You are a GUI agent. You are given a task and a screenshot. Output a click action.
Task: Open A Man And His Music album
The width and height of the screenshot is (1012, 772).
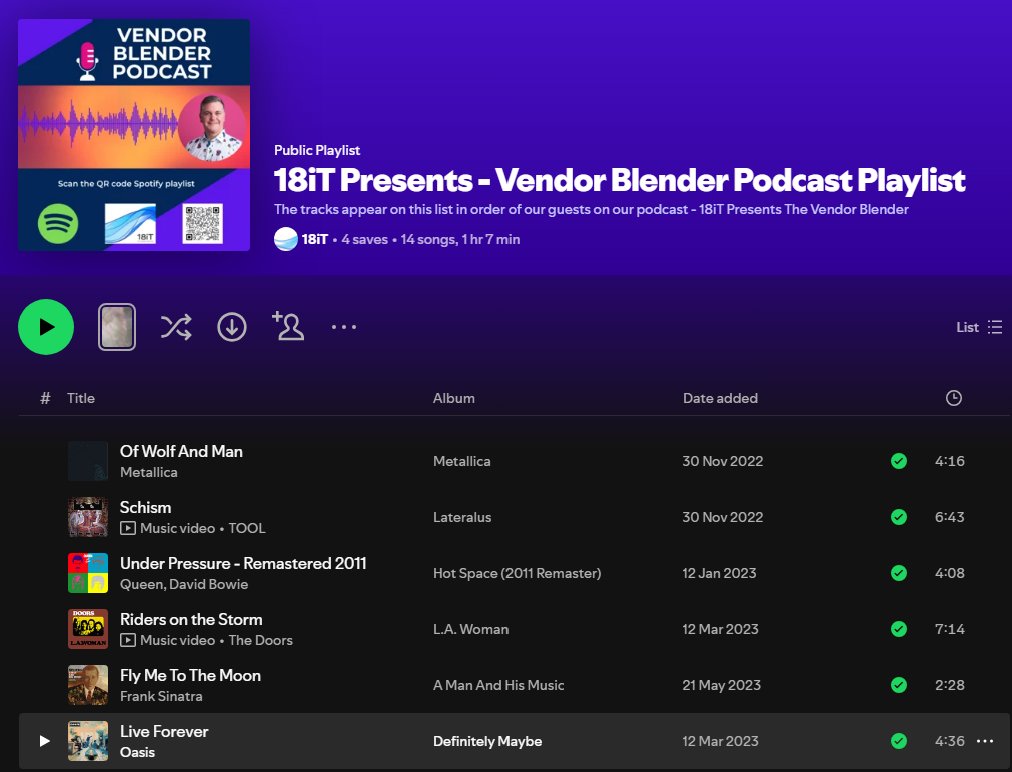coord(498,685)
